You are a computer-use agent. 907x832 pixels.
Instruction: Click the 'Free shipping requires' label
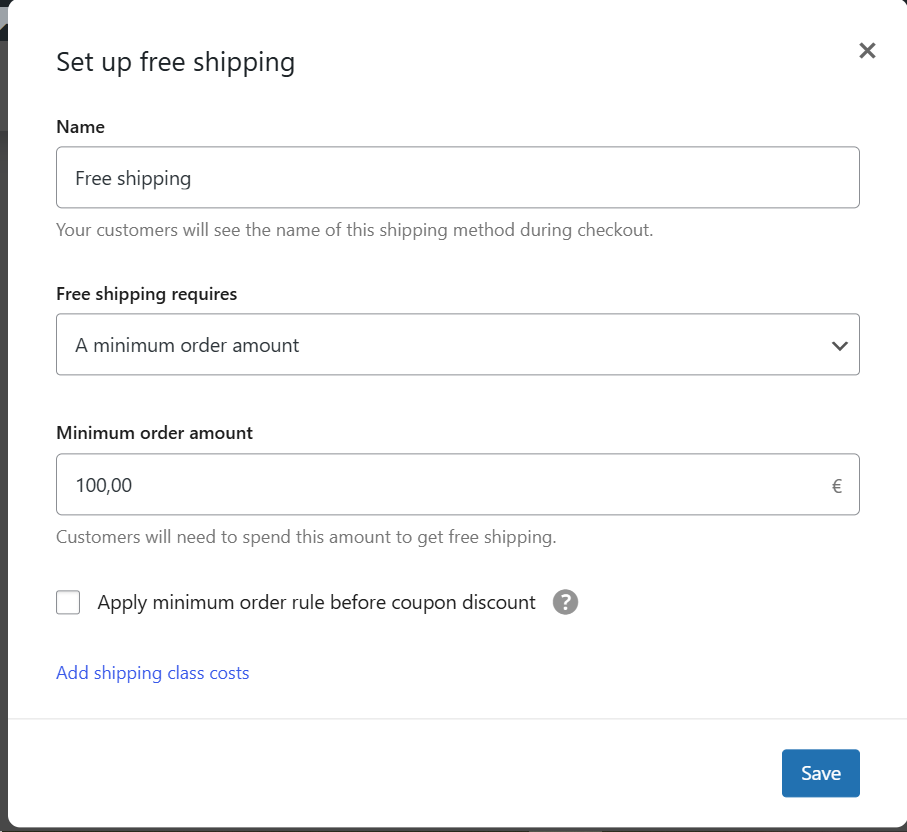[147, 294]
